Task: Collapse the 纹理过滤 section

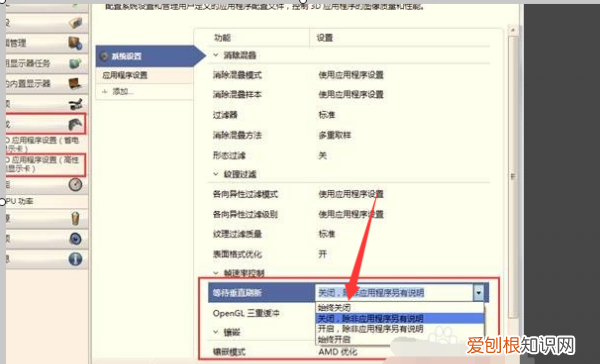Action: pyautogui.click(x=216, y=174)
